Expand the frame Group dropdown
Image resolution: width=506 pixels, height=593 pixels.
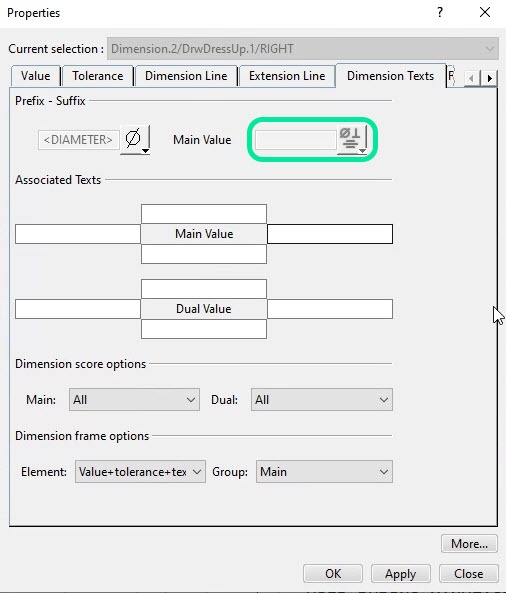[x=324, y=472]
